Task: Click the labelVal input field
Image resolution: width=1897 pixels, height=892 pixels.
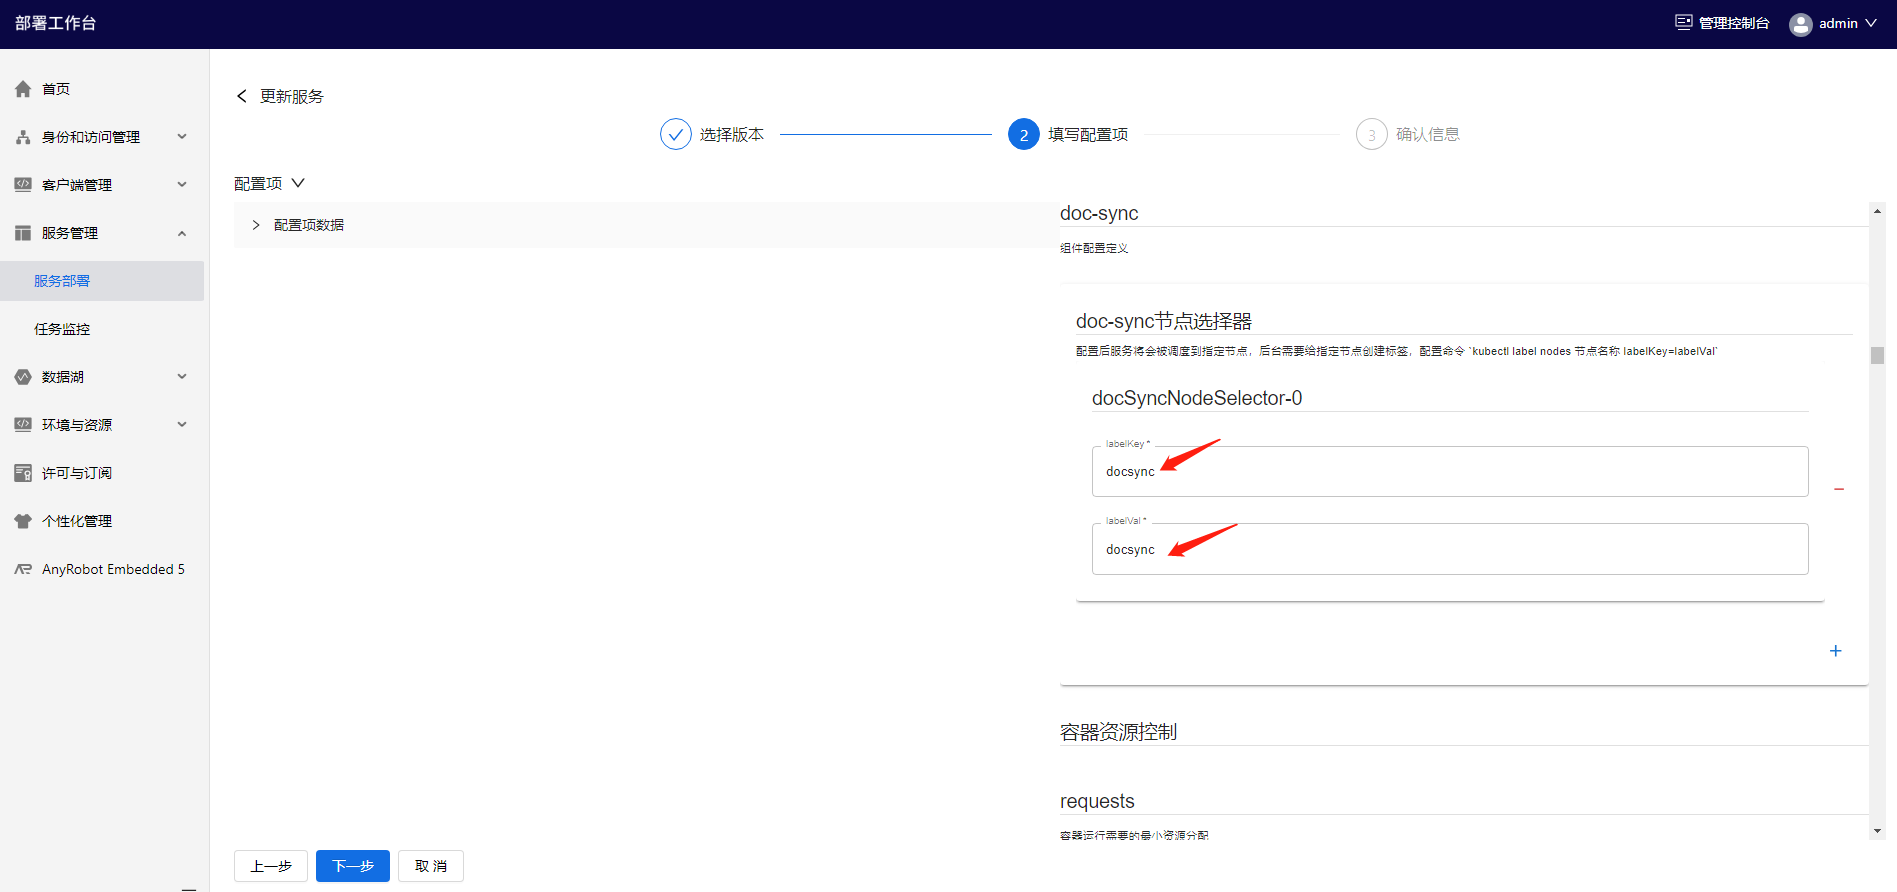Action: click(x=1450, y=549)
